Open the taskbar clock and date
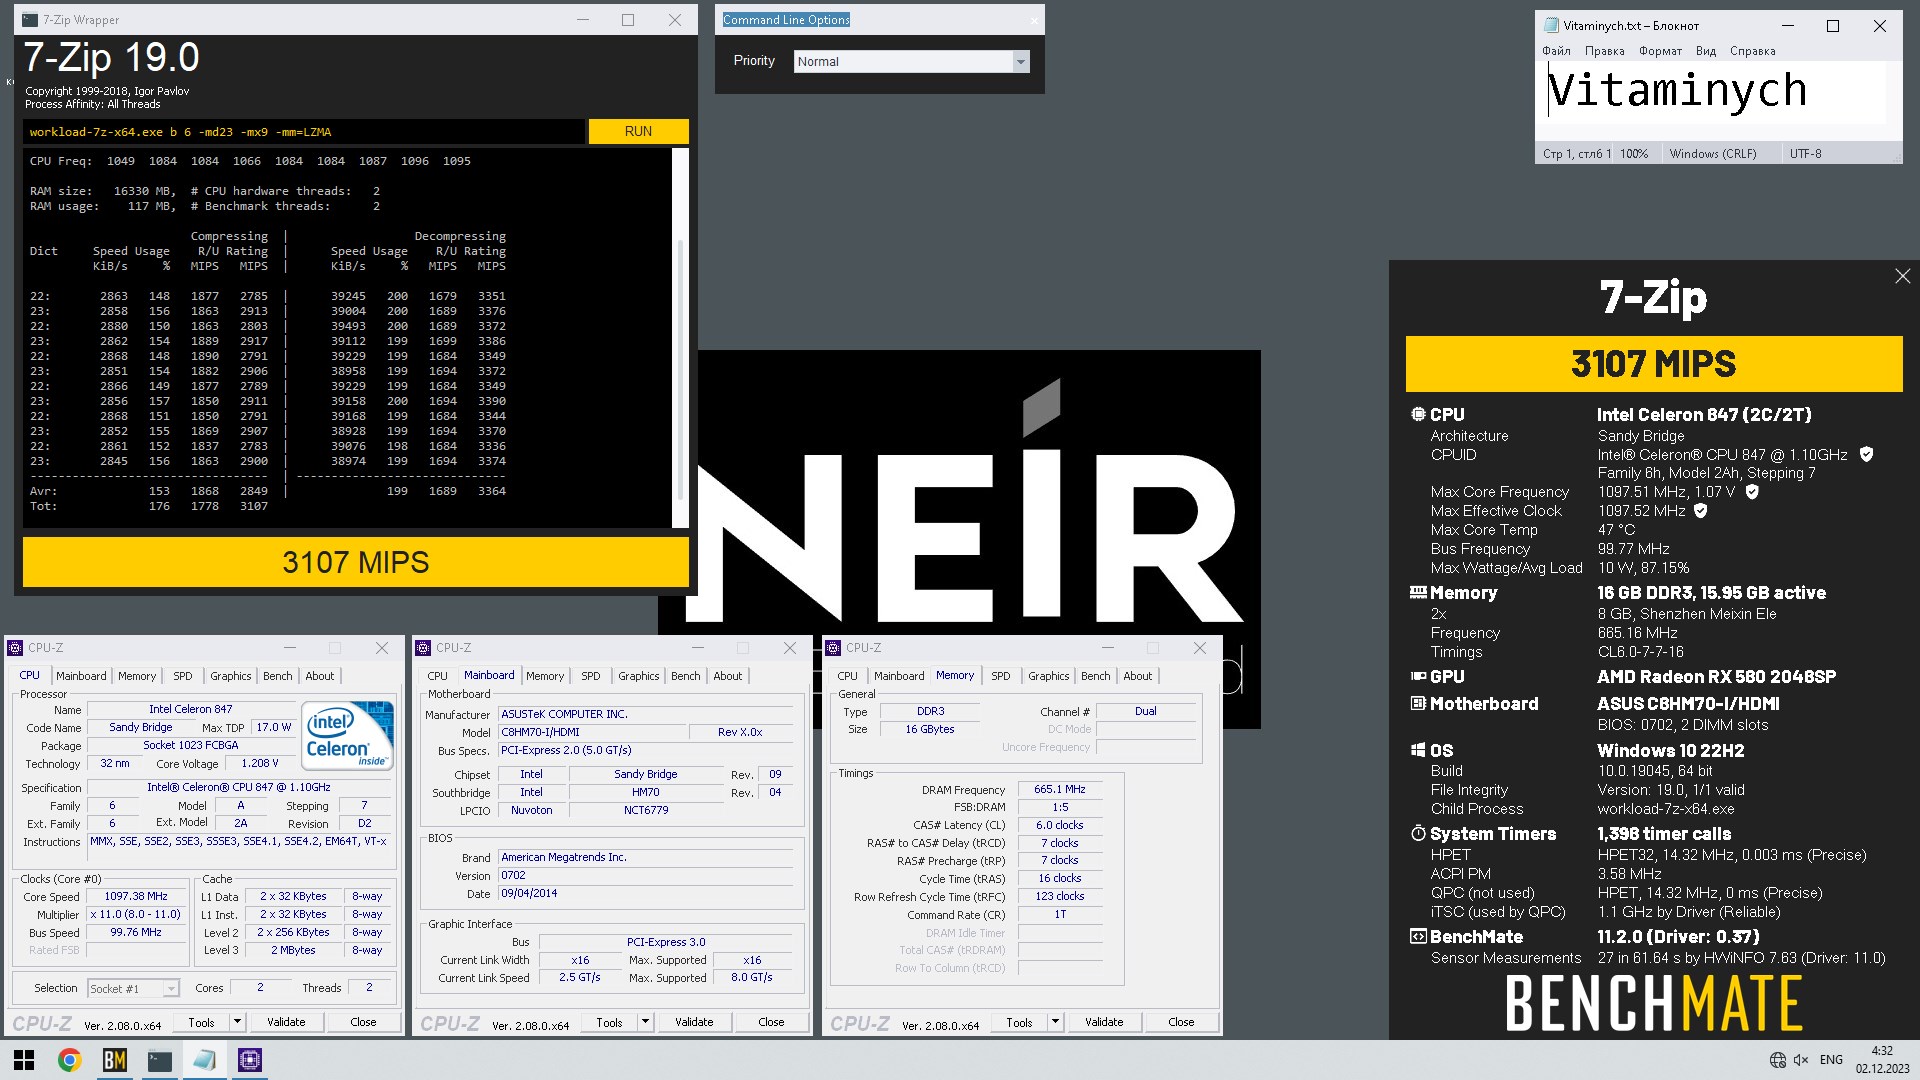Image resolution: width=1920 pixels, height=1080 pixels. click(1882, 1060)
